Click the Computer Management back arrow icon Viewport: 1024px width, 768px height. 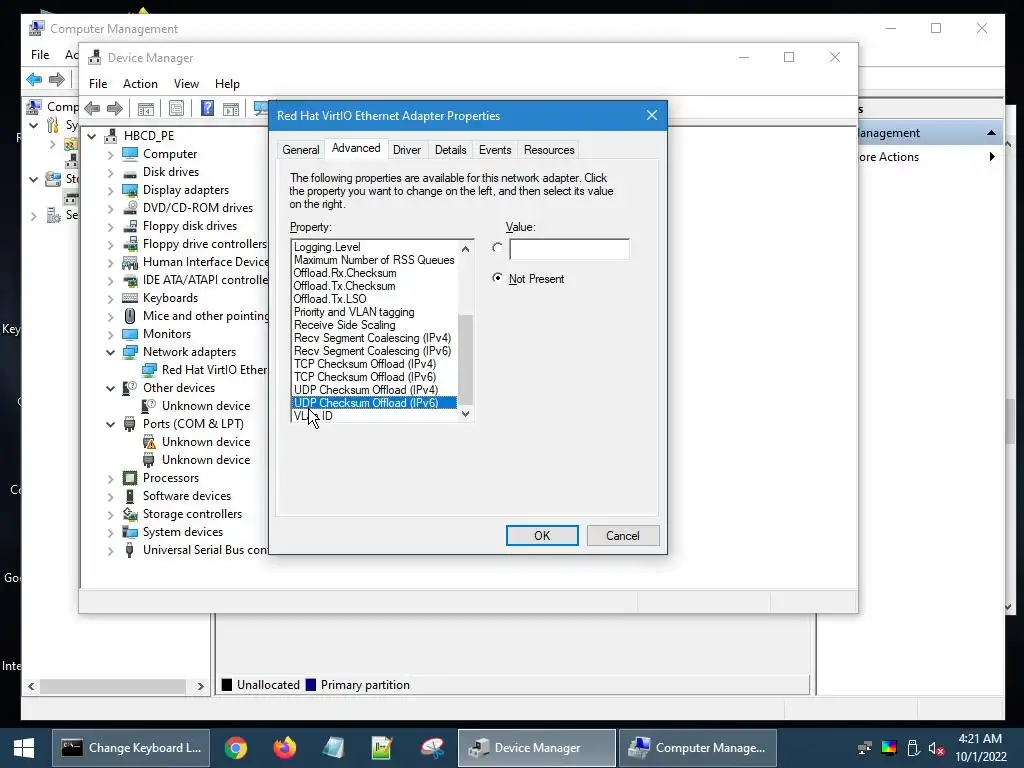point(34,80)
